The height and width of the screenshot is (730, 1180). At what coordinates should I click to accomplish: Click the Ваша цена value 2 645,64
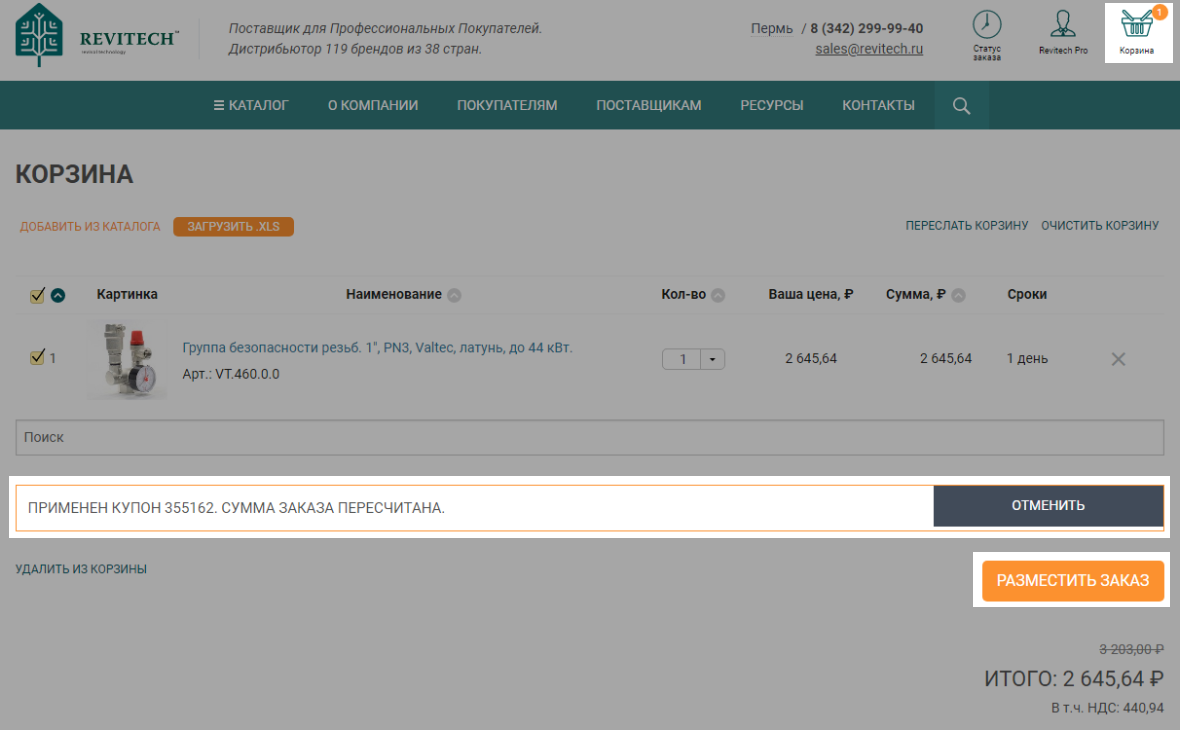point(811,359)
